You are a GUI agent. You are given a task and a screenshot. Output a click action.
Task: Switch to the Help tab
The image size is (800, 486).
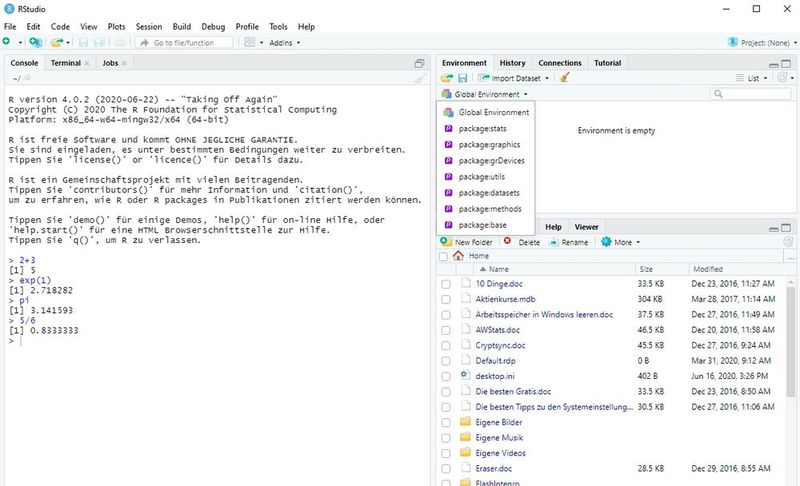pos(553,227)
